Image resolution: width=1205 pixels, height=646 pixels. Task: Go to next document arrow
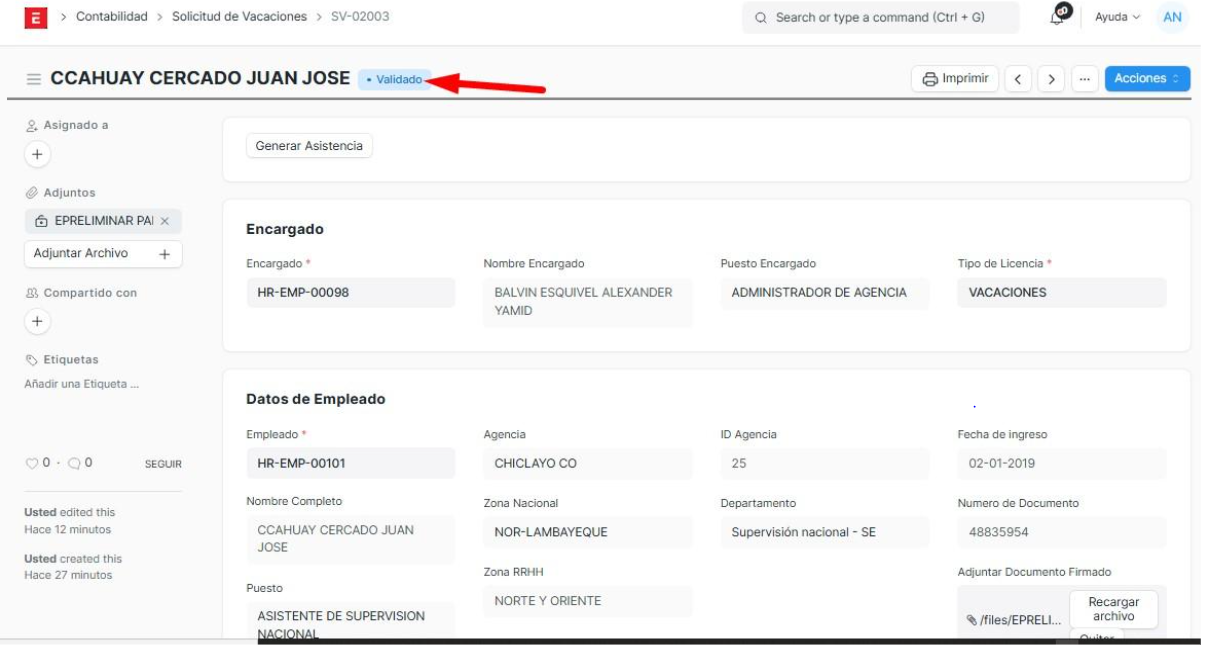point(1050,79)
